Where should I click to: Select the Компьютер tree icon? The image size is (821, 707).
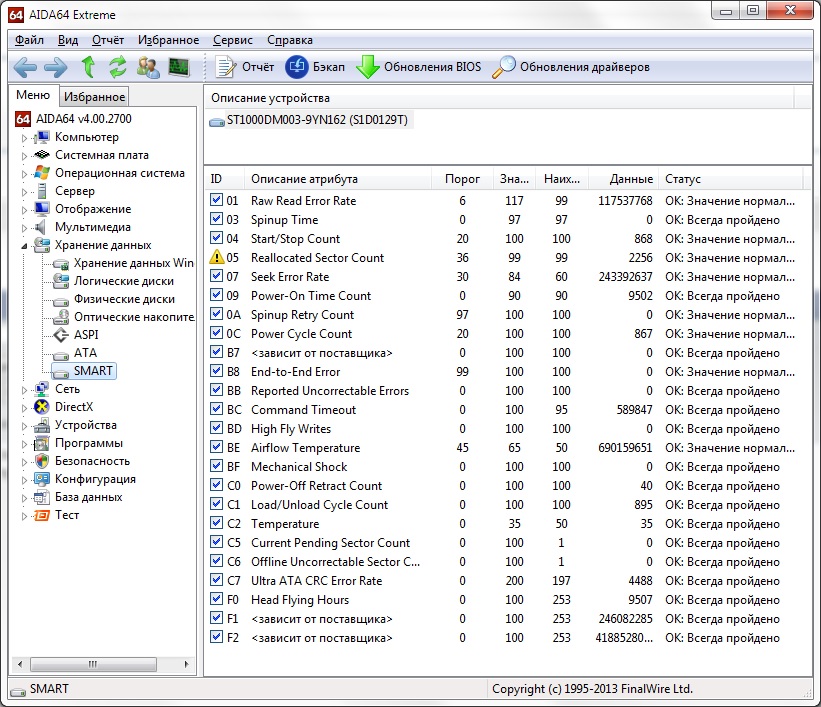[41, 137]
